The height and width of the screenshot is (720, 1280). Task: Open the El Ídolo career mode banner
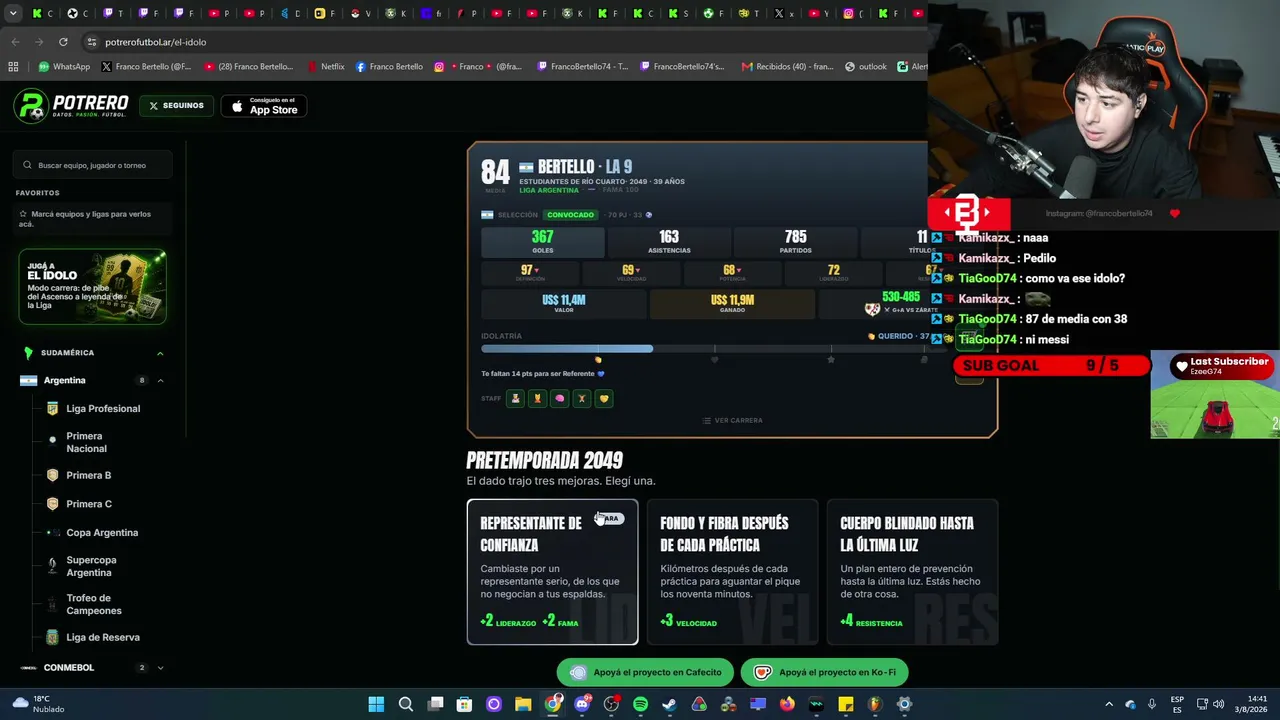click(92, 287)
